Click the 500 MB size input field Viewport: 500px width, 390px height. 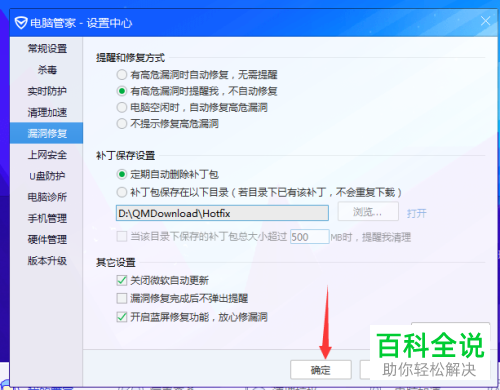(x=310, y=237)
